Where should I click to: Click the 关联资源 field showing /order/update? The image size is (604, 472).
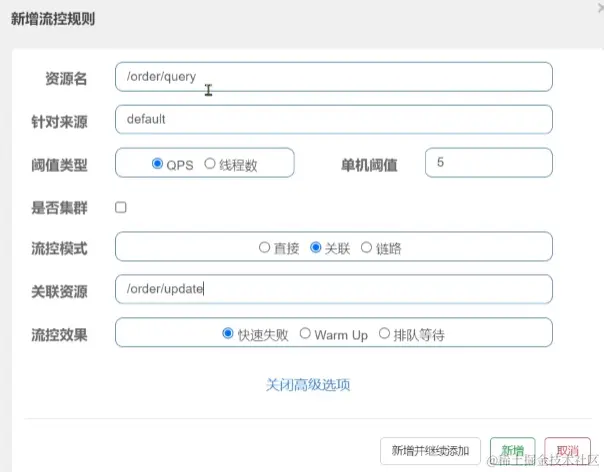[x=334, y=289]
